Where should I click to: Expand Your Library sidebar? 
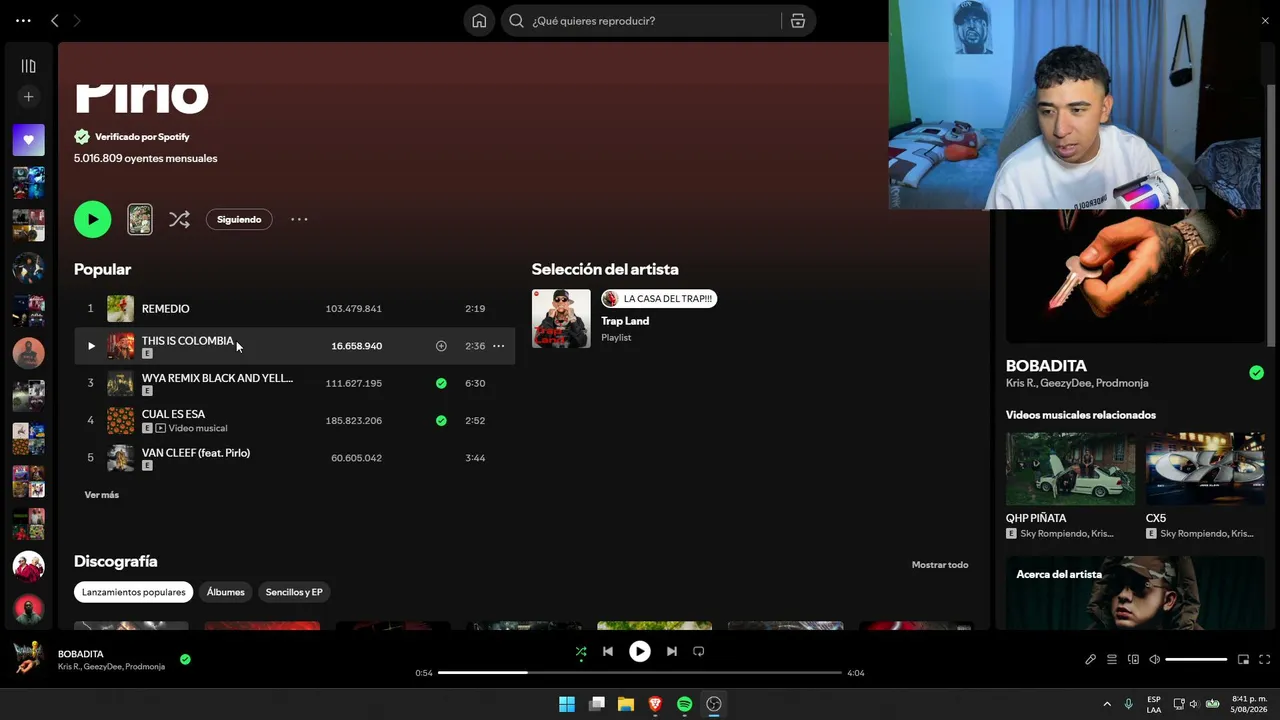28,66
